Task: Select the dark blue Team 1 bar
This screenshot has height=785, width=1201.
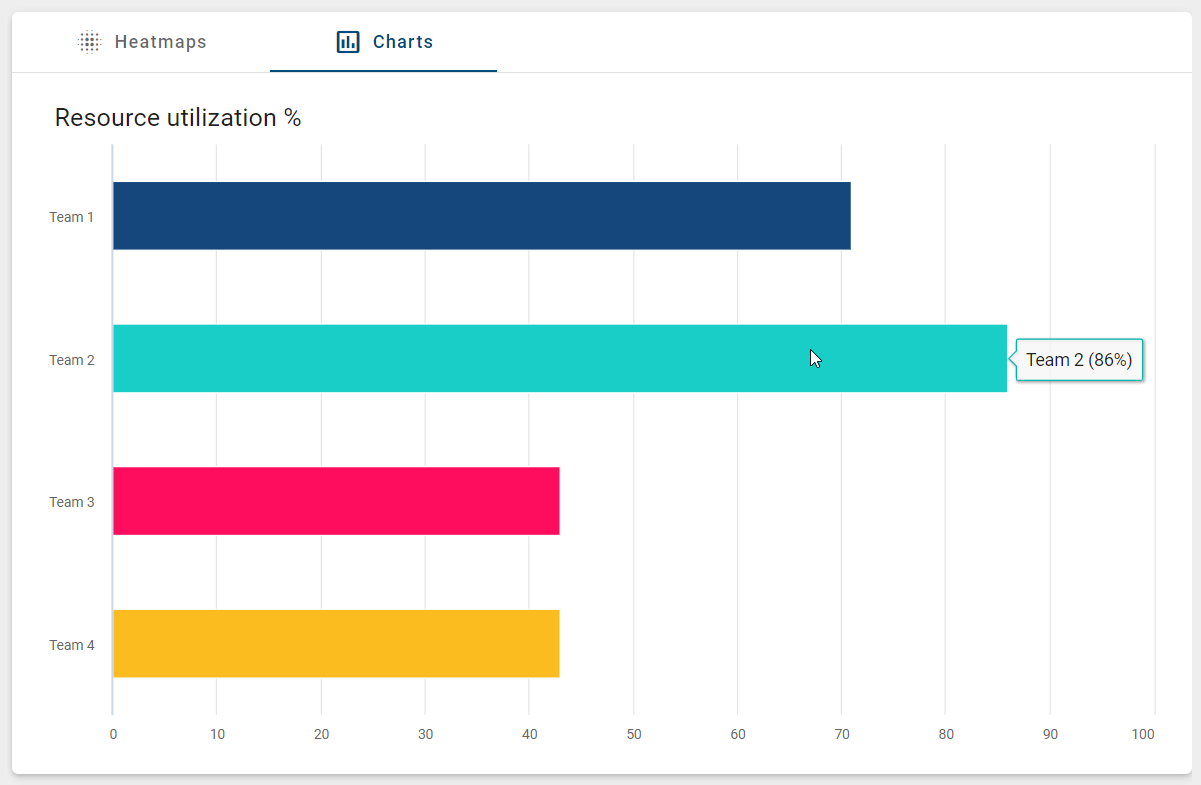Action: click(x=480, y=216)
